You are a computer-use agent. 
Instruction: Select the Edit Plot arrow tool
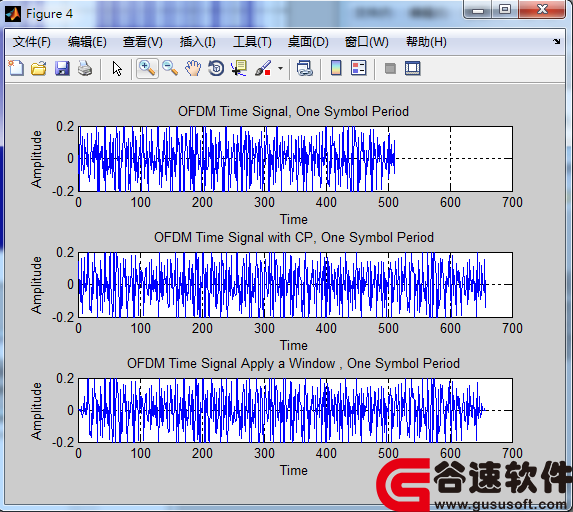coord(117,68)
